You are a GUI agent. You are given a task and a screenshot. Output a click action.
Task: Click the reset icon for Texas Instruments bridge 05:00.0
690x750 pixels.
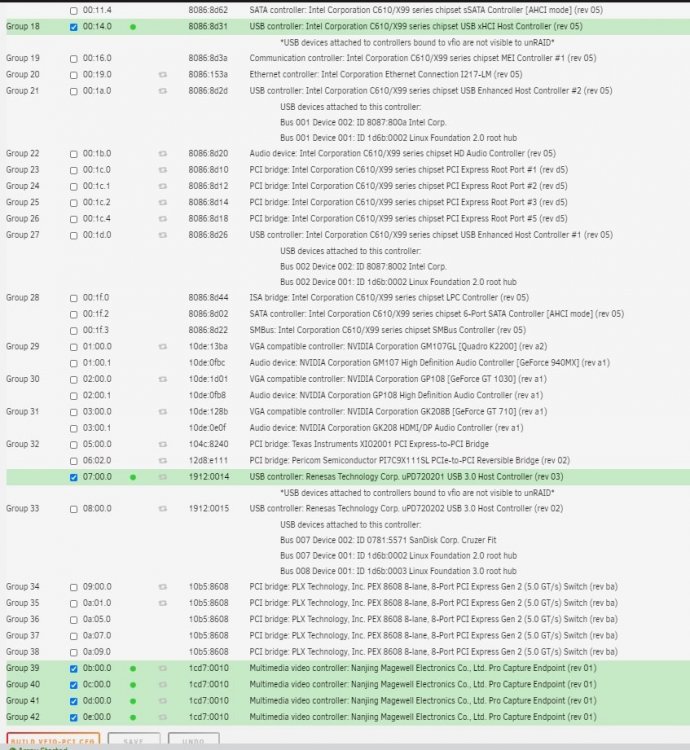coord(163,444)
